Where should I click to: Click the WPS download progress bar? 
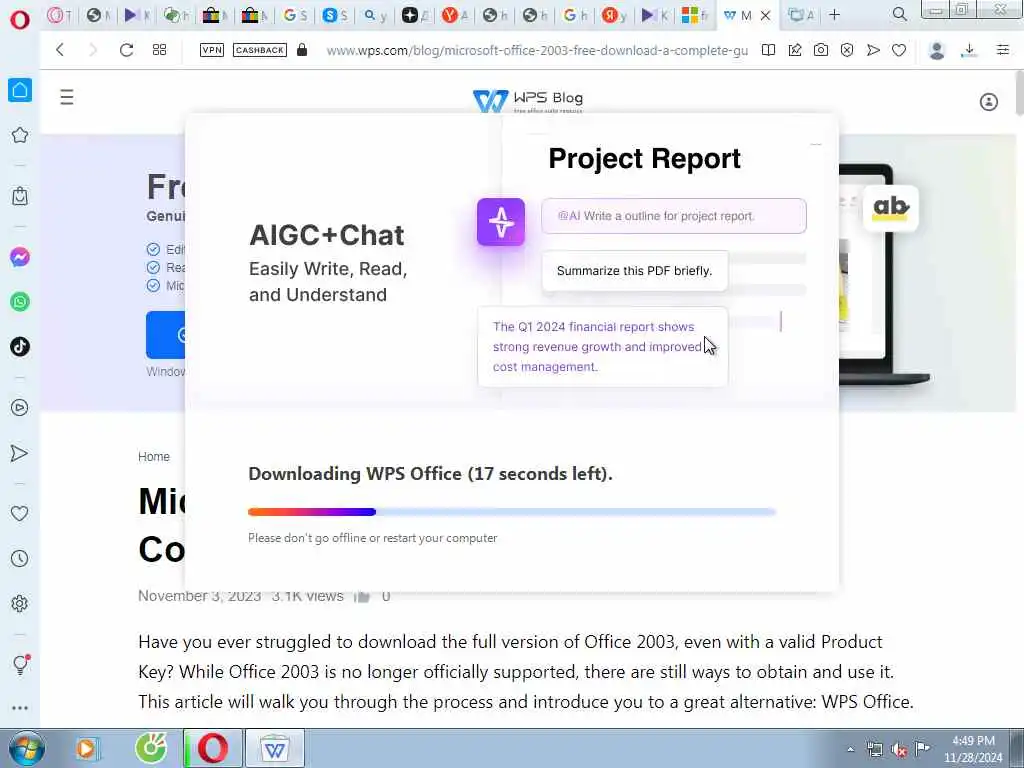[x=512, y=512]
